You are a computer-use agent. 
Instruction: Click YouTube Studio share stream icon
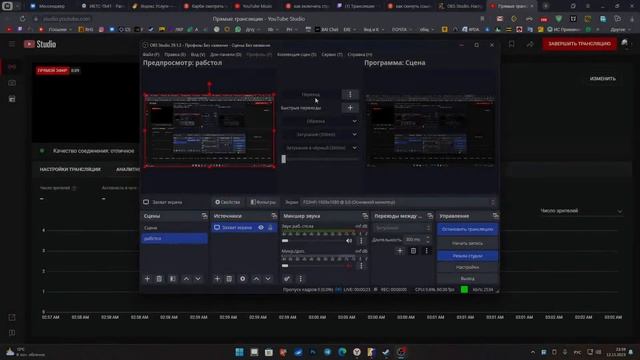(530, 44)
